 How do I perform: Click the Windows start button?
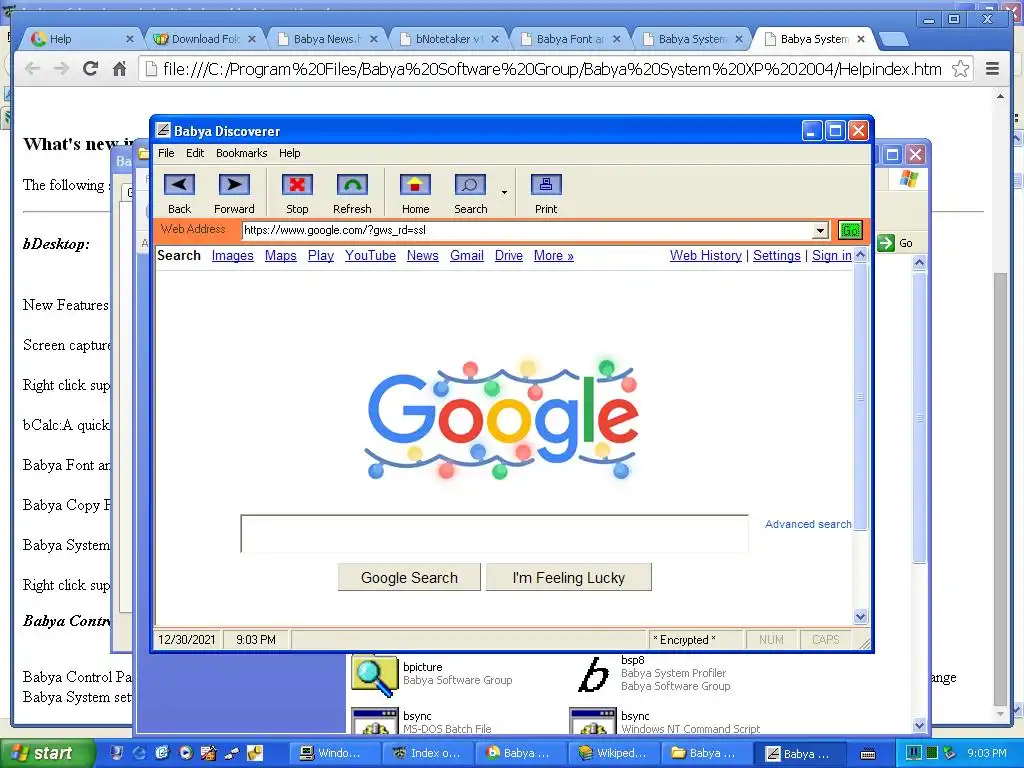[x=48, y=753]
